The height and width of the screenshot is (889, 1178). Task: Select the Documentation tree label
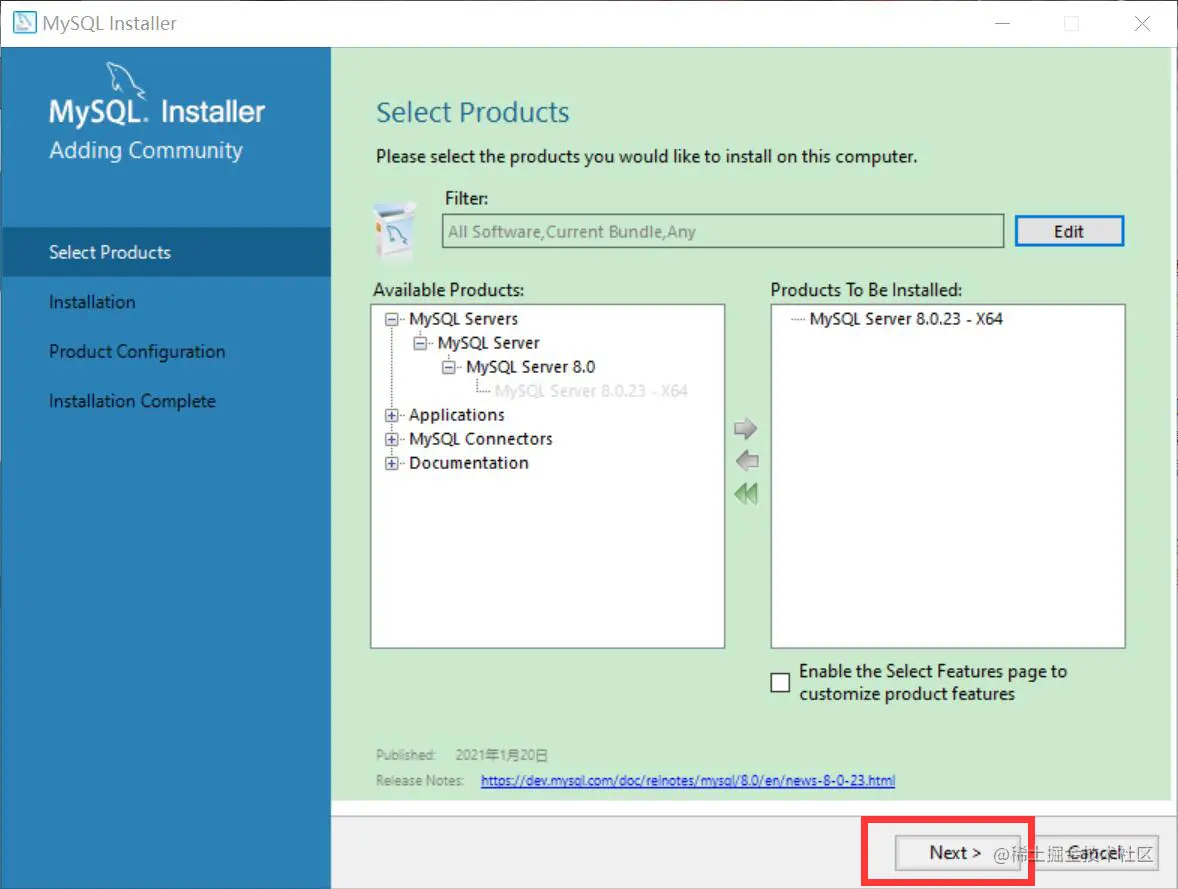(x=469, y=464)
